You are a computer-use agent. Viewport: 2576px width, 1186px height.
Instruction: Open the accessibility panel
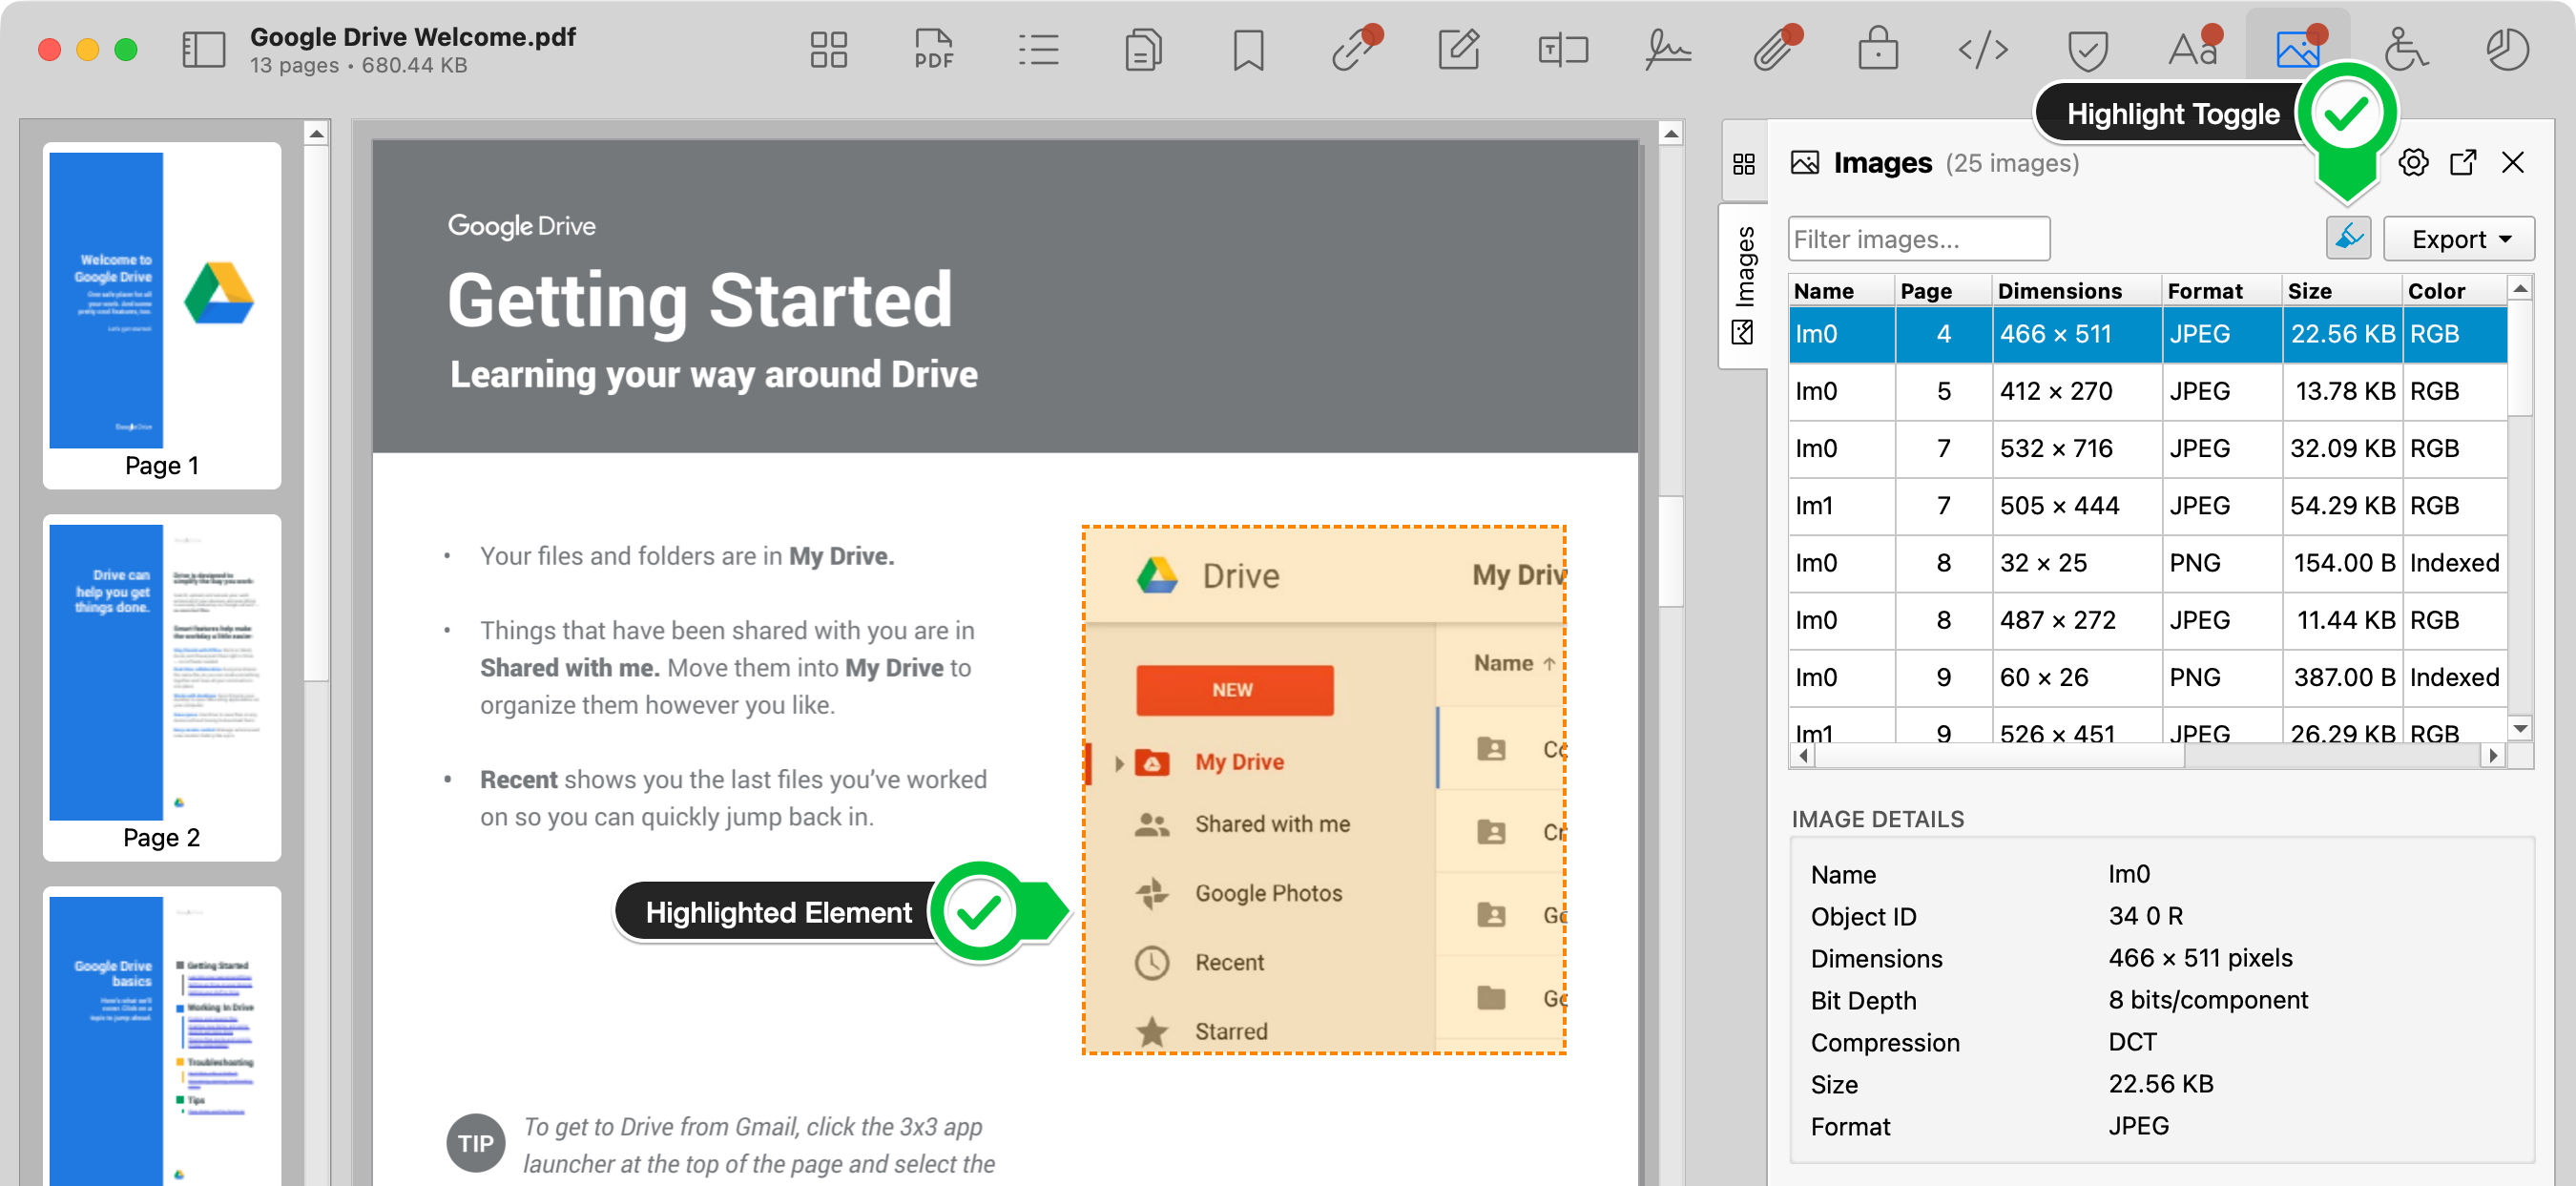pos(2405,49)
